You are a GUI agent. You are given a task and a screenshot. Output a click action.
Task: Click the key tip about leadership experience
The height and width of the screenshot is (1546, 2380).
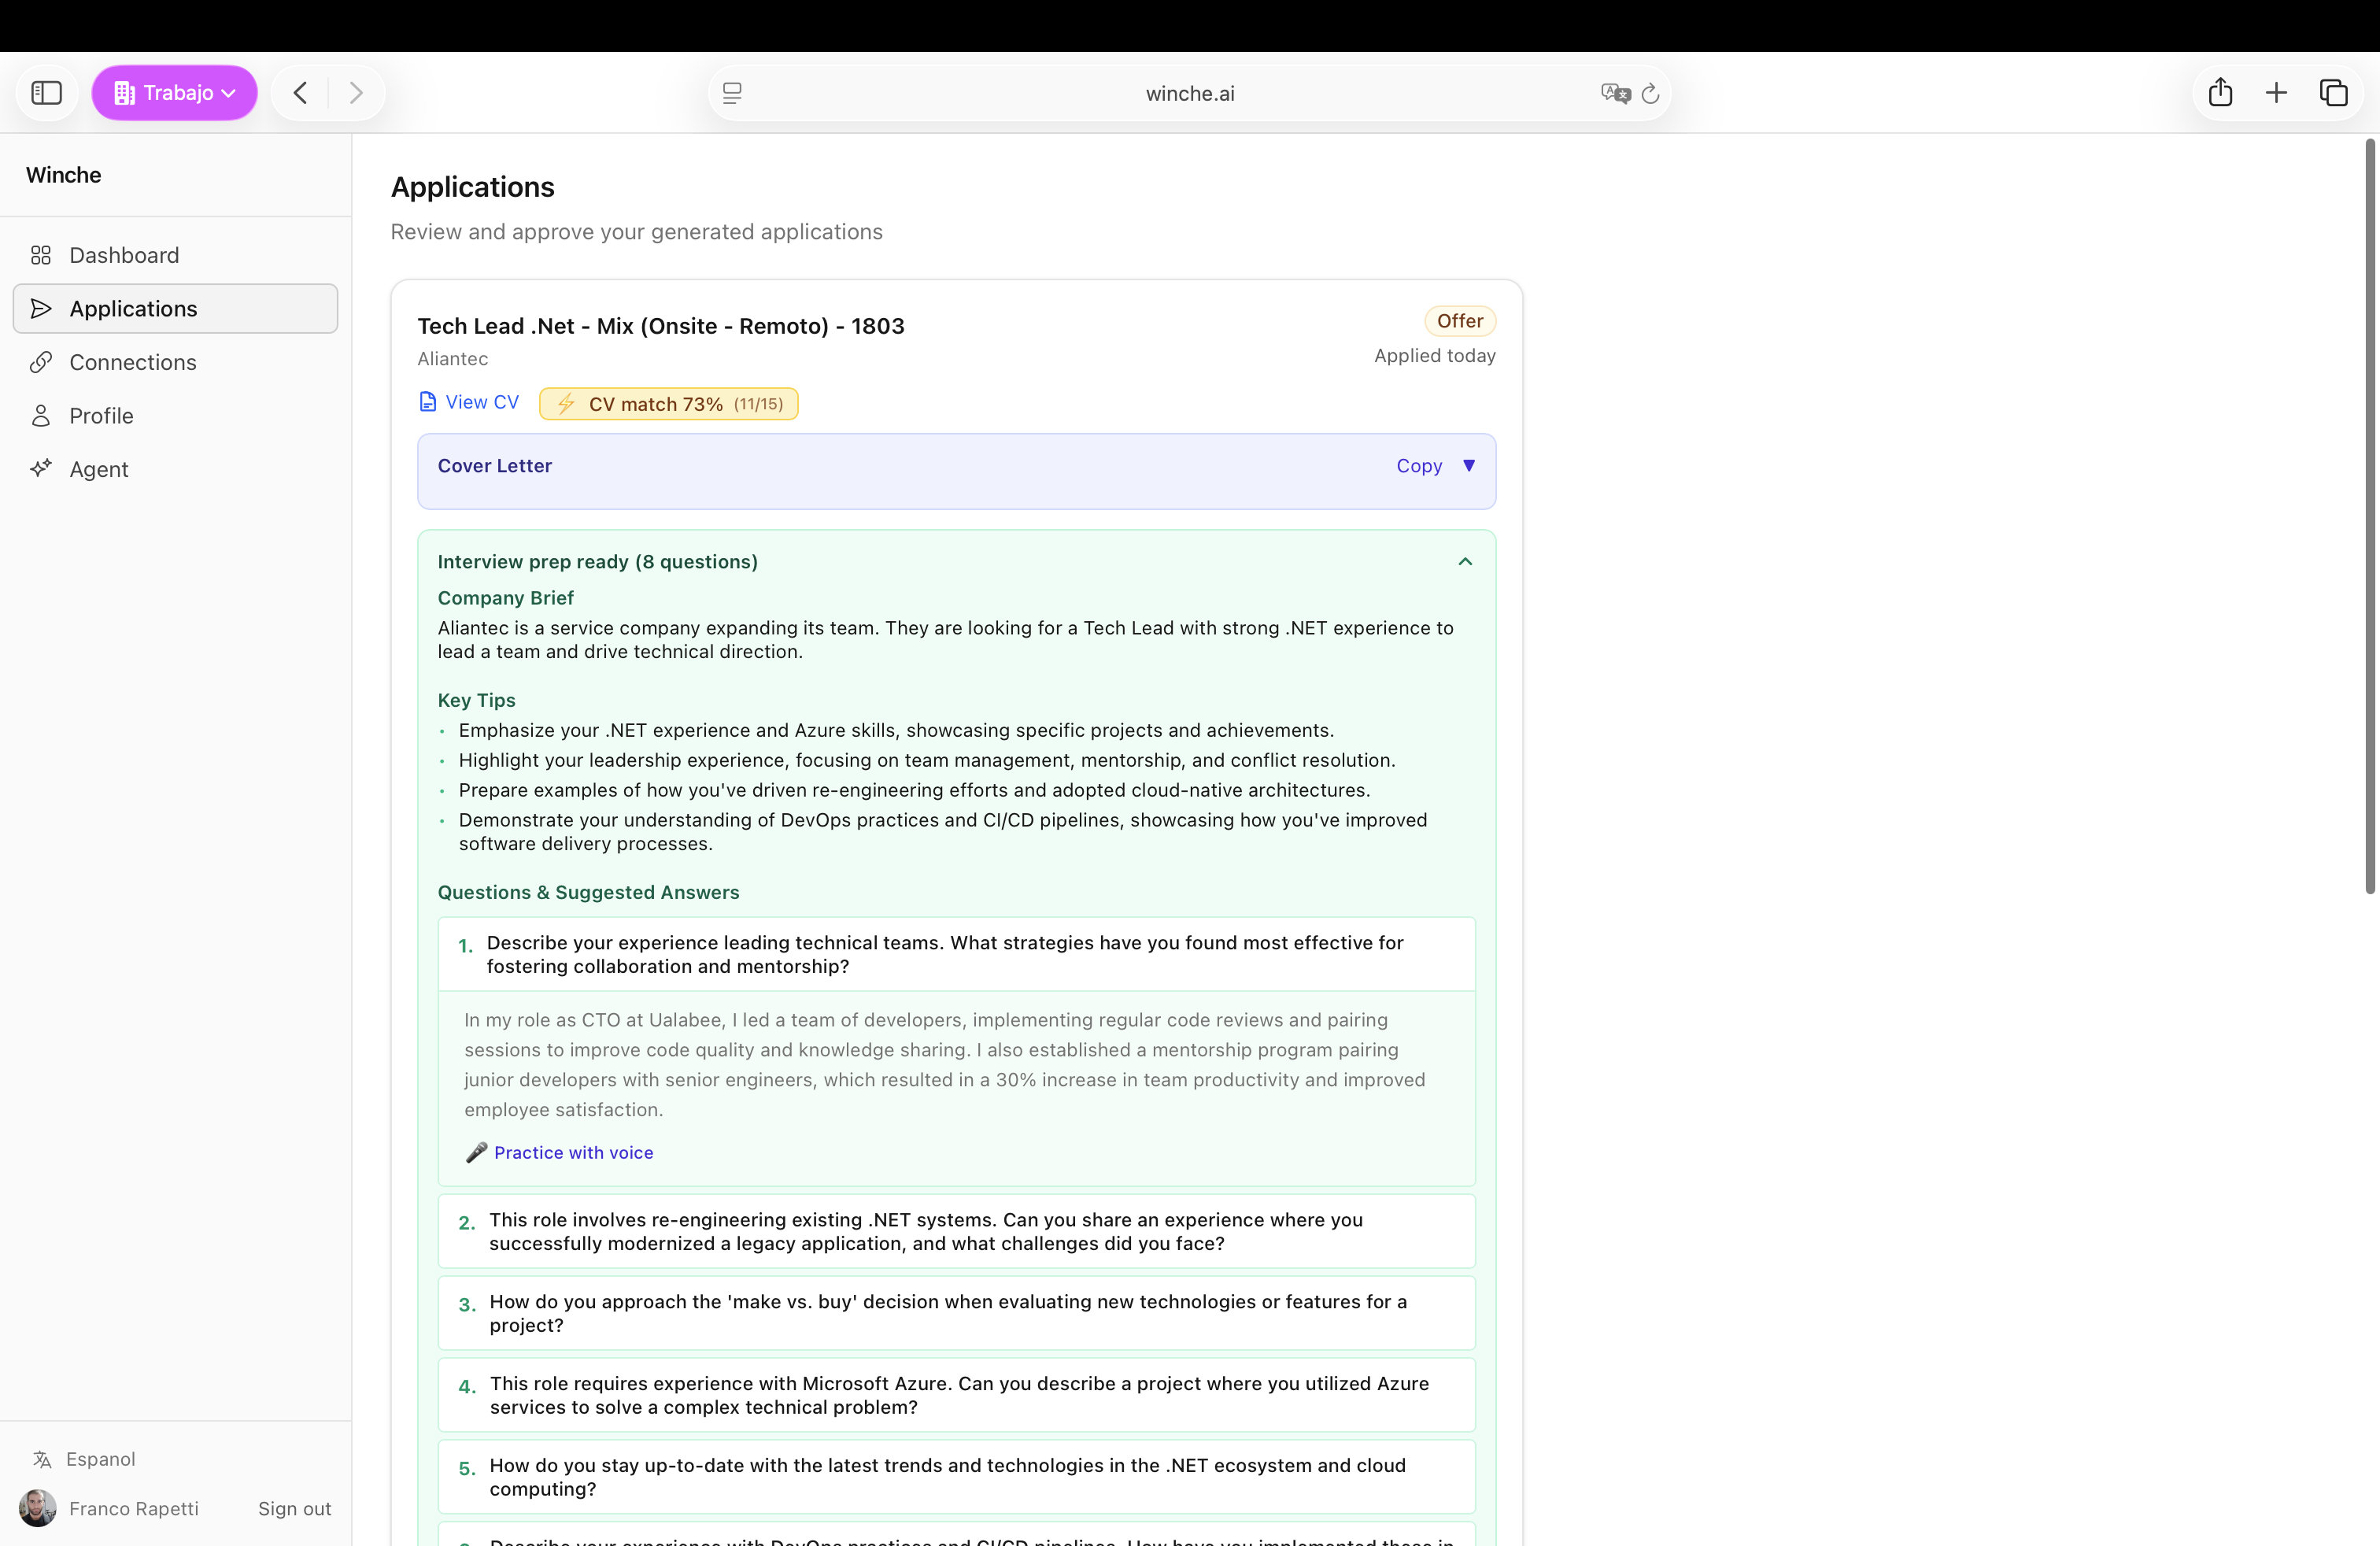[x=927, y=760]
